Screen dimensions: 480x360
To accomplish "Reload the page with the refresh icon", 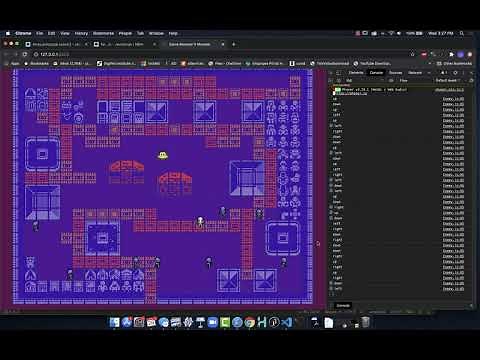I will (25, 54).
